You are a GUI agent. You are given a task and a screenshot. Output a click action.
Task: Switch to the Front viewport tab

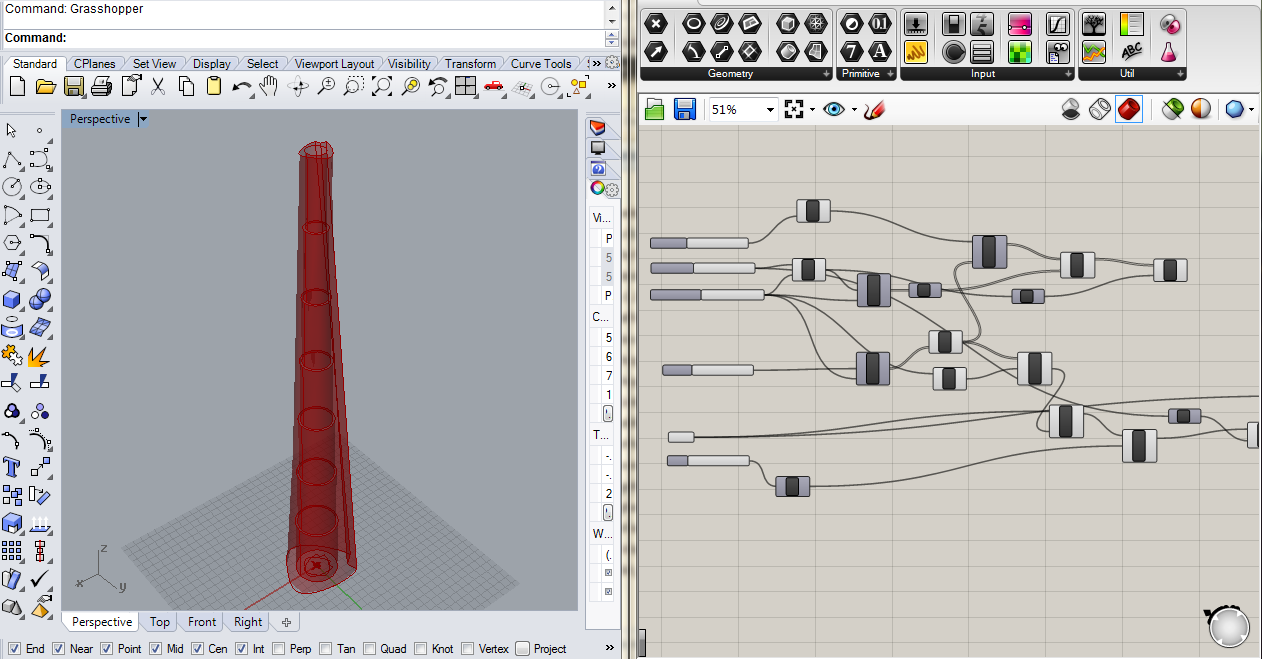[x=202, y=622]
